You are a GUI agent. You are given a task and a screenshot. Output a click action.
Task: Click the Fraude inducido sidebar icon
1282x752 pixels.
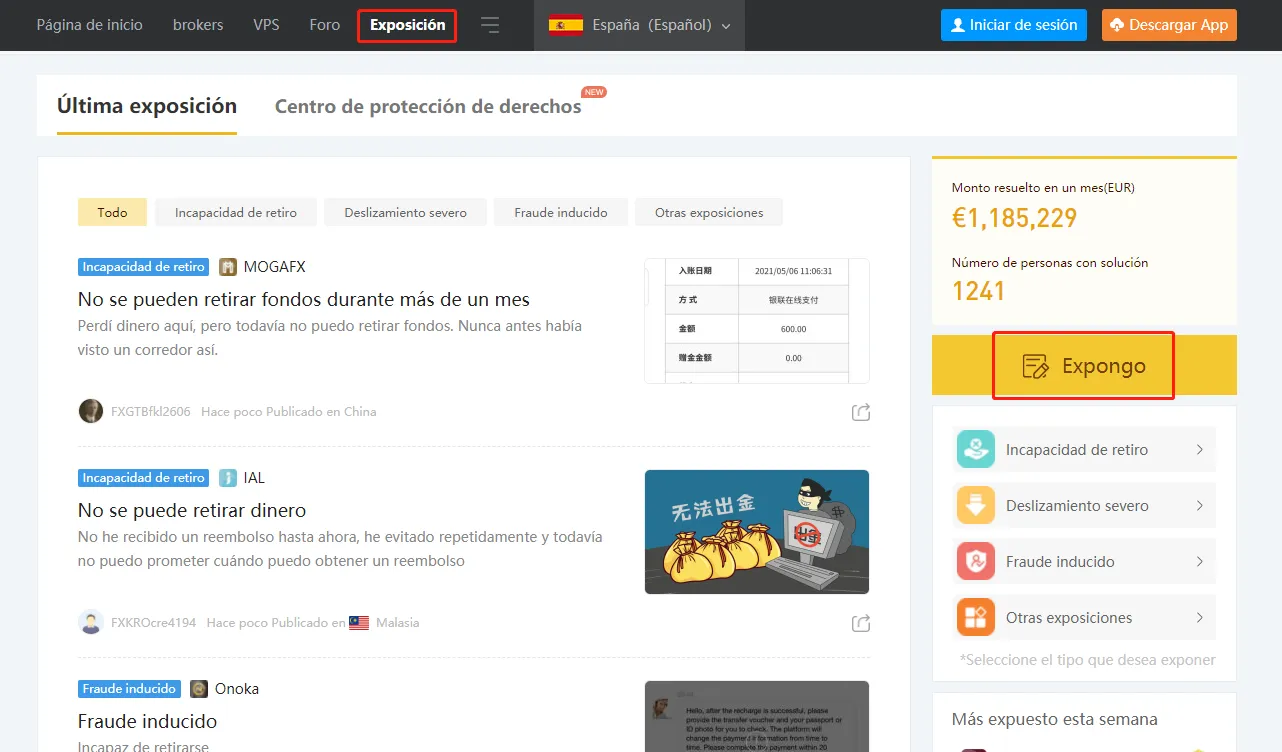coord(976,561)
